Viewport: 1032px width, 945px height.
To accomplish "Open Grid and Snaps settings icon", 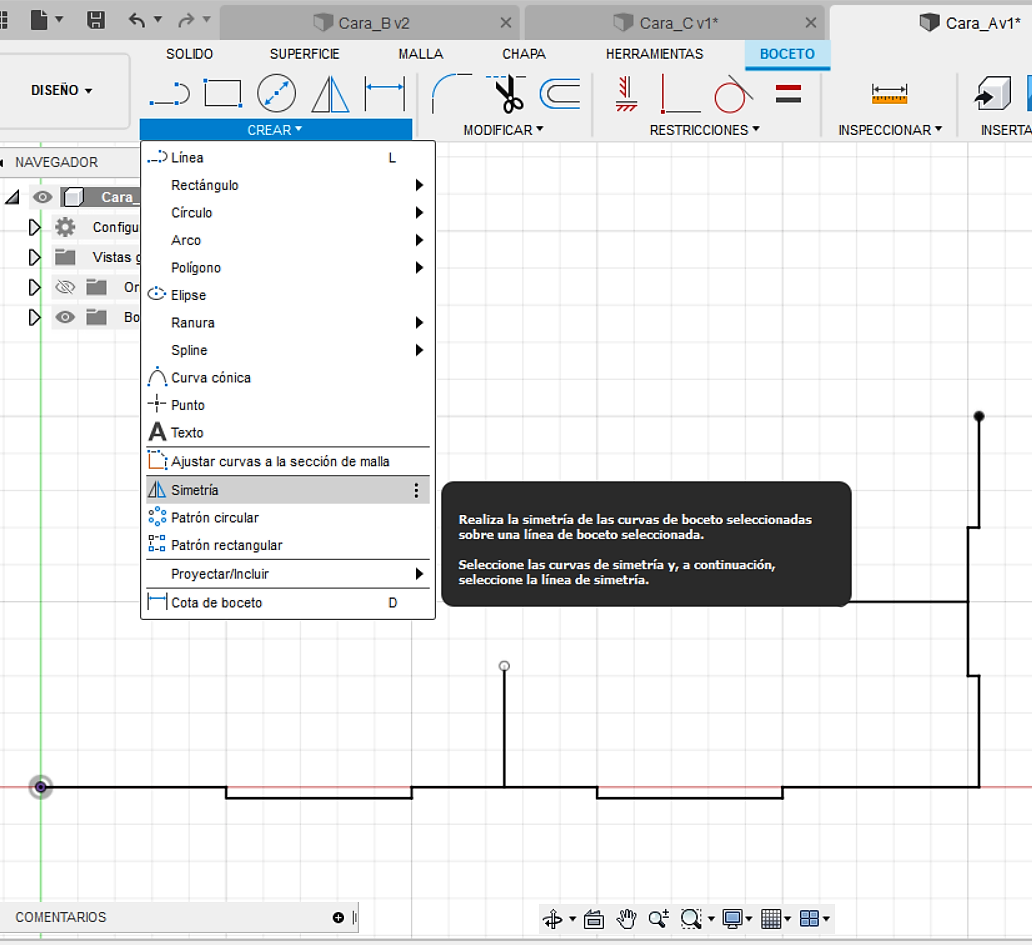I will click(x=771, y=919).
